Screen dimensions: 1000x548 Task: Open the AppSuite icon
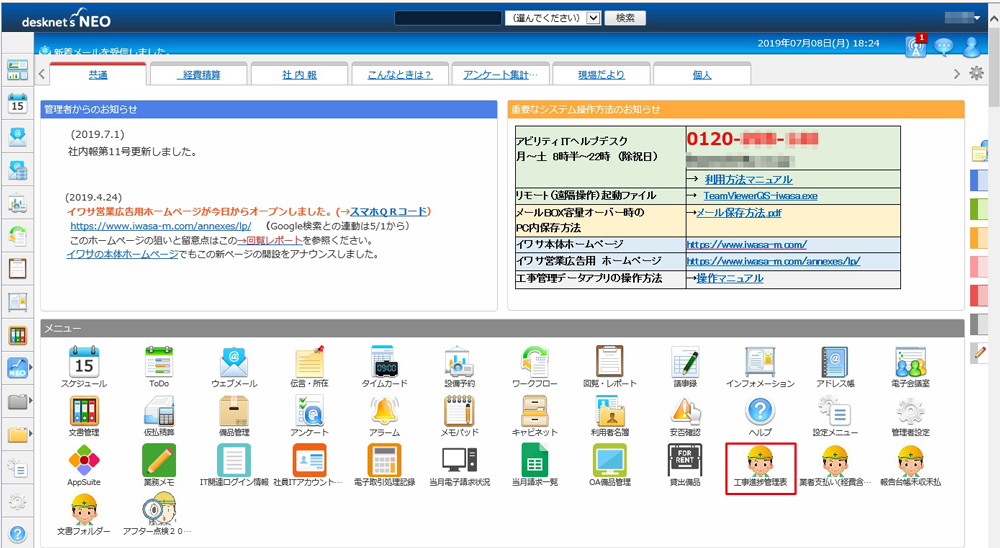pos(83,461)
